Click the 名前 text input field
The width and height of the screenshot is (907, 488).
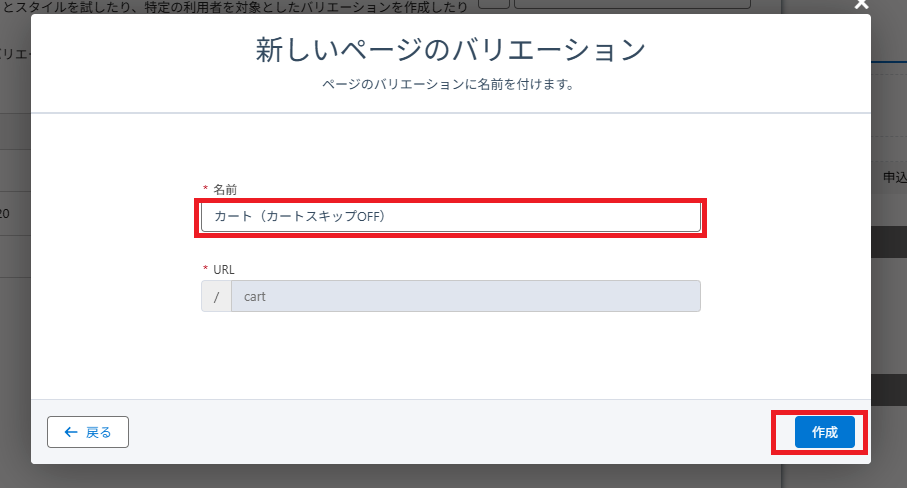pos(450,217)
